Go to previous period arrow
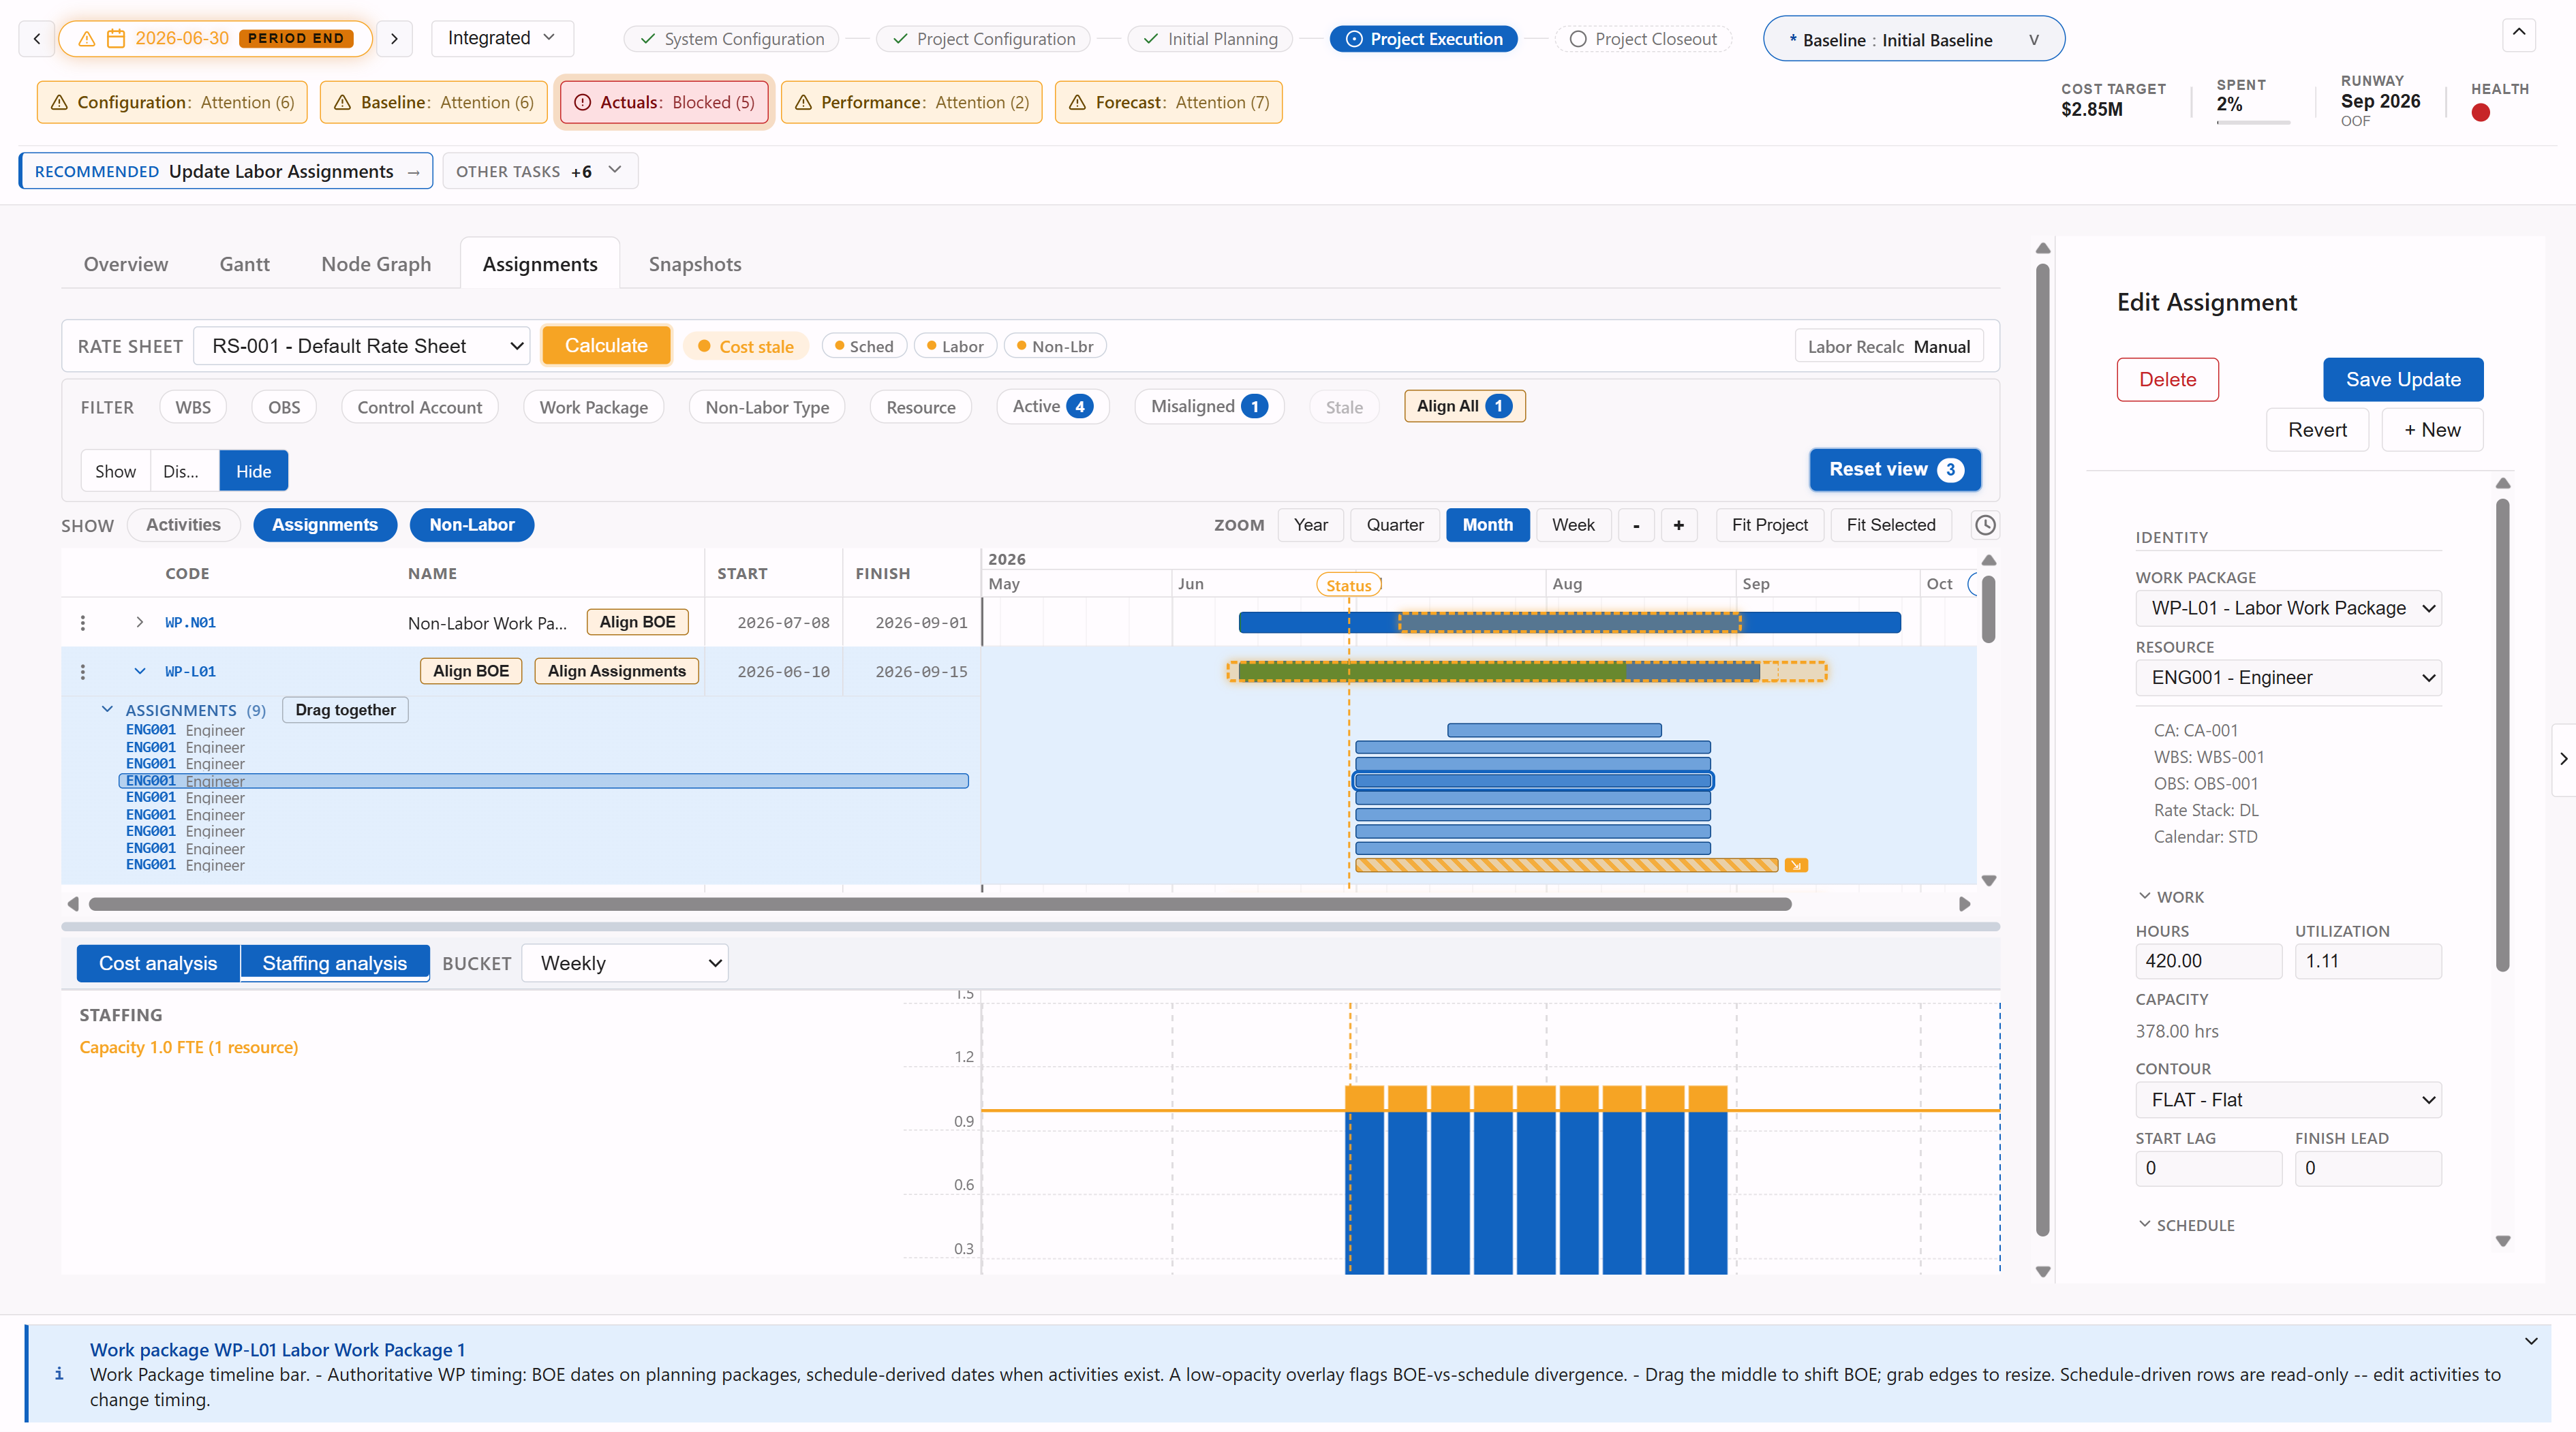 coord(37,38)
